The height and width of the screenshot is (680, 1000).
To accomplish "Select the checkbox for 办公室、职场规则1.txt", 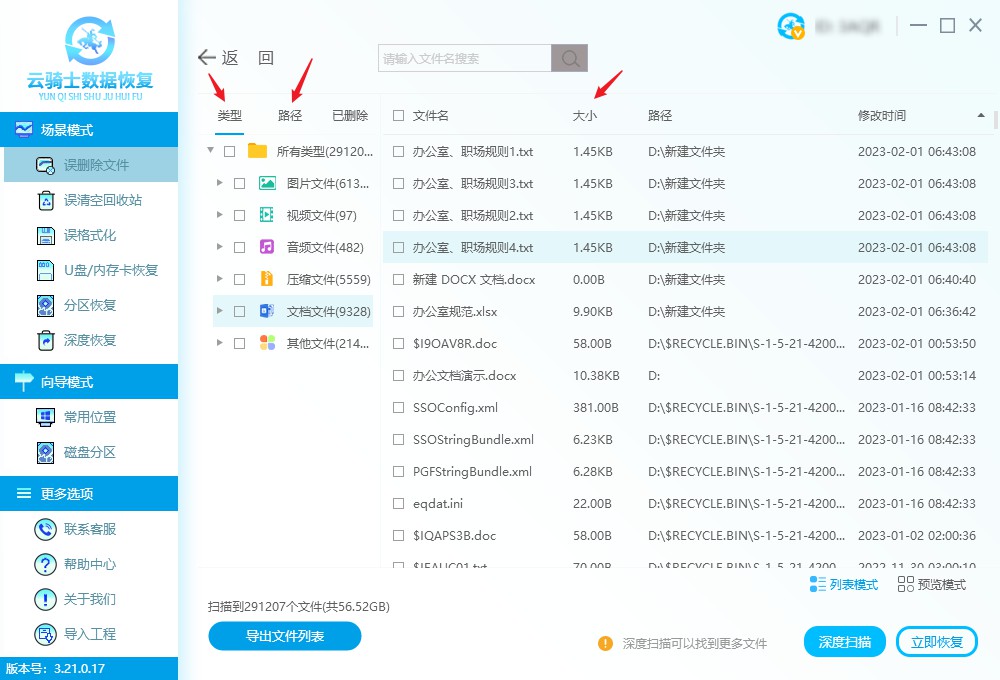I will click(x=396, y=151).
